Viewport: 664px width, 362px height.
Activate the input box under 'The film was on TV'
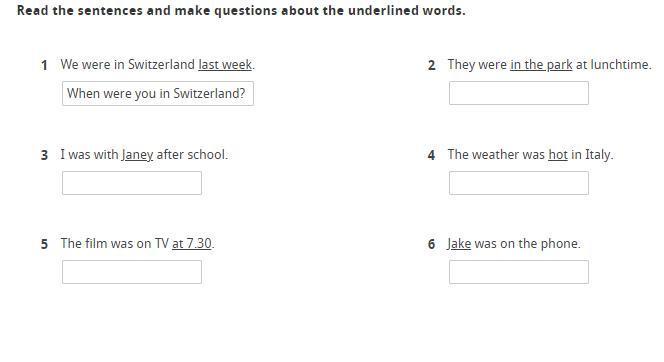pos(132,272)
